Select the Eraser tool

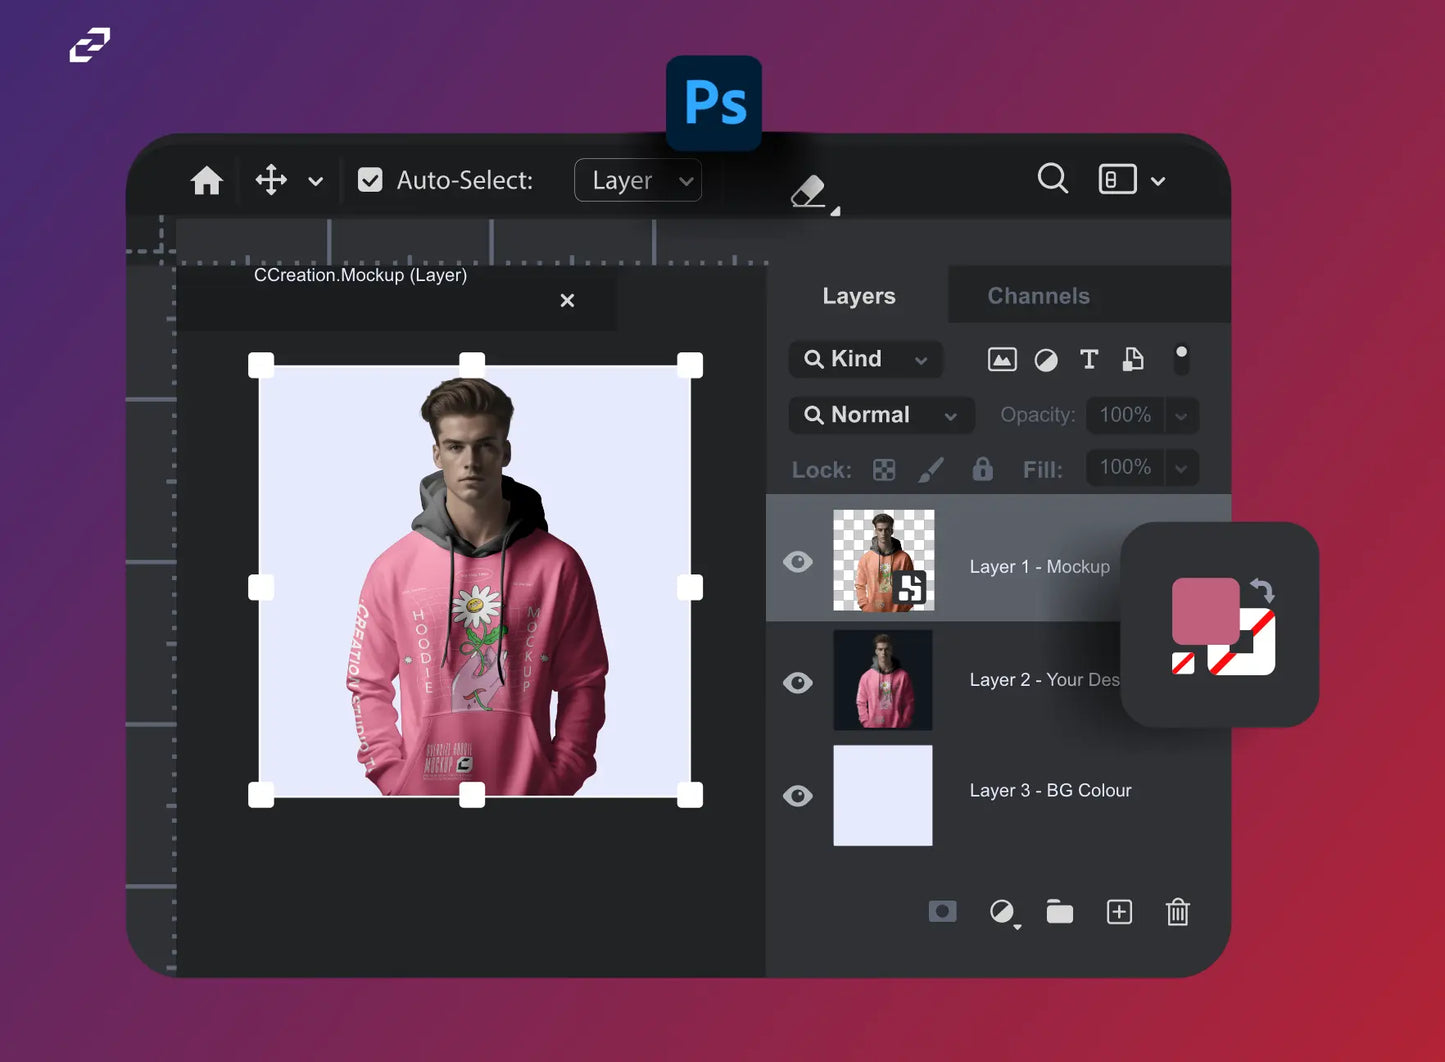809,191
